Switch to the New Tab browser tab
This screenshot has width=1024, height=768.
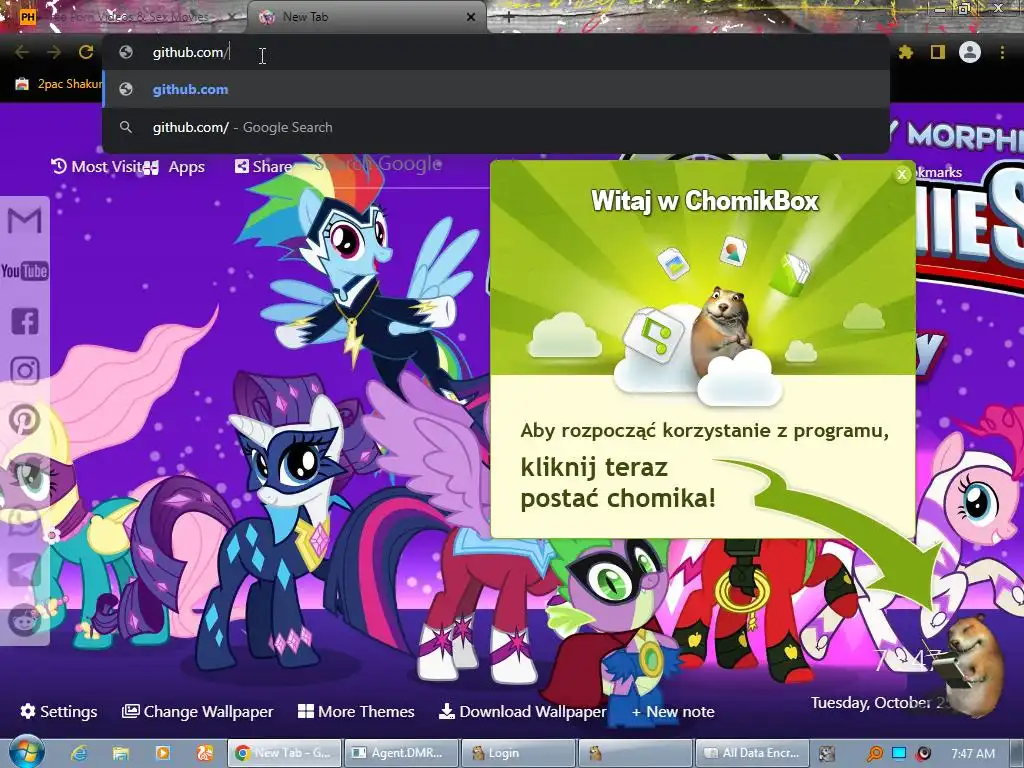click(x=366, y=17)
